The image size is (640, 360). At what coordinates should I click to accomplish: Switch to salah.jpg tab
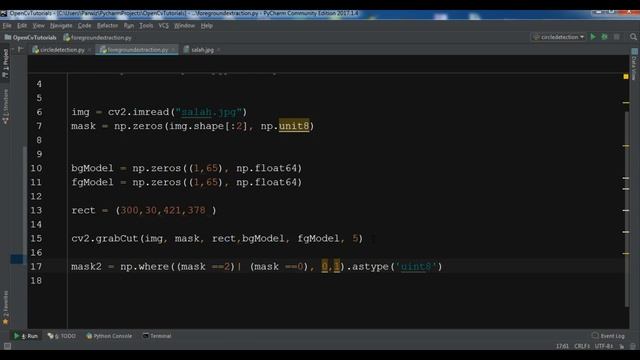click(202, 50)
